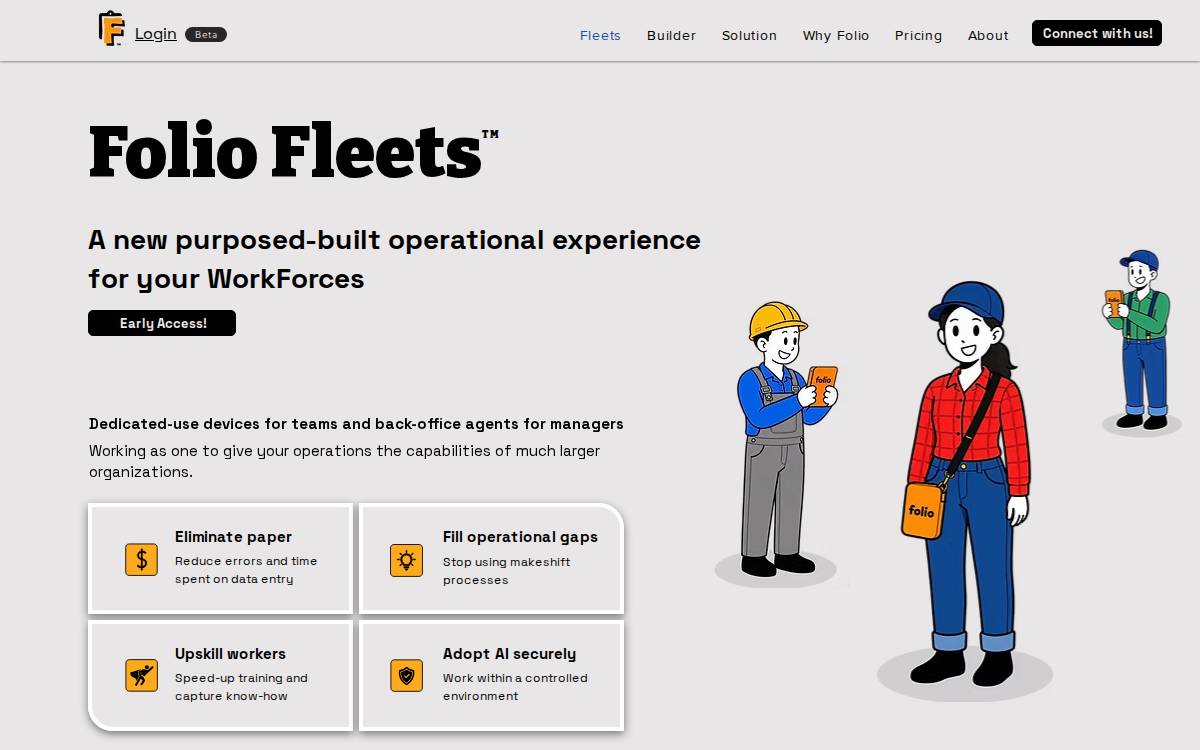Click the 'Dedicated-use devices for teams' line
This screenshot has height=750, width=1200.
pos(356,424)
